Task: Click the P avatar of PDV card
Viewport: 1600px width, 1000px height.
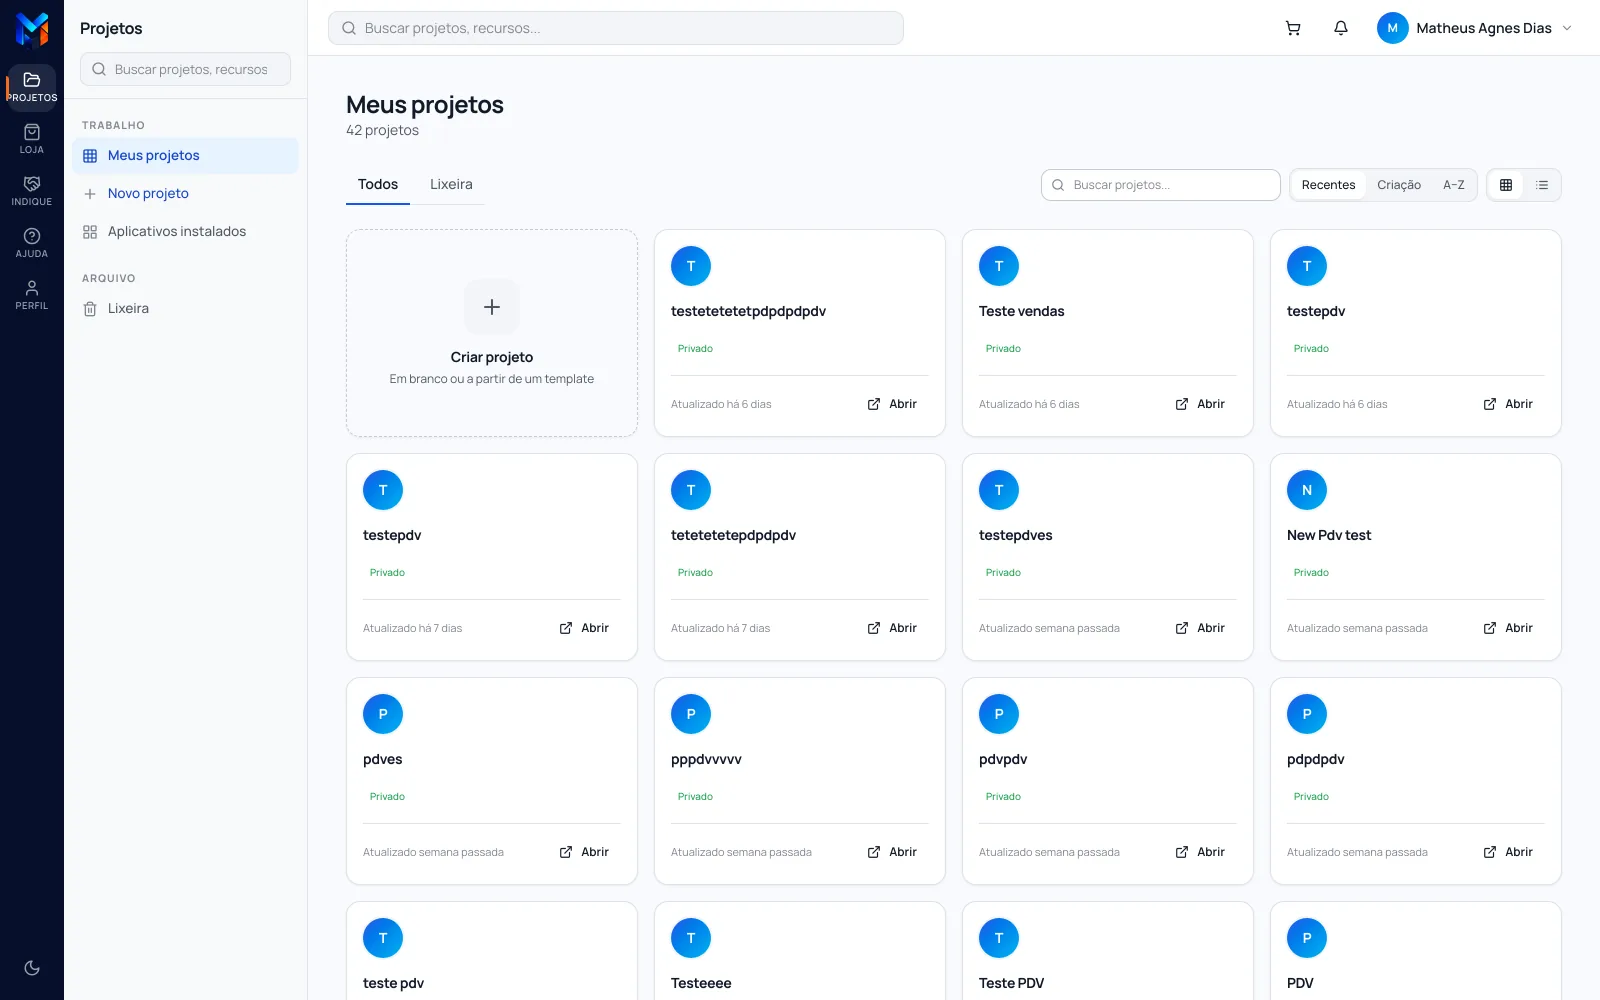Action: pos(1307,938)
